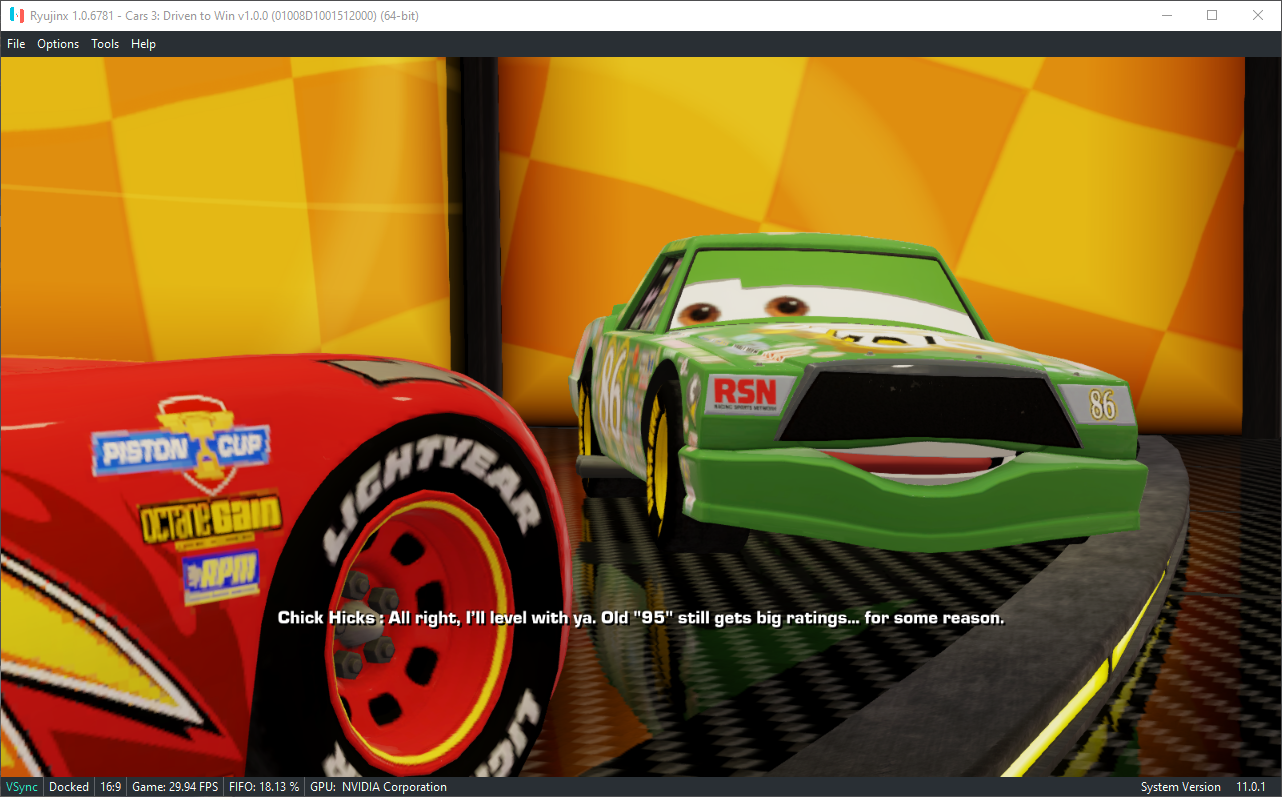
Task: Toggle Docked mode in status bar
Action: click(x=69, y=787)
